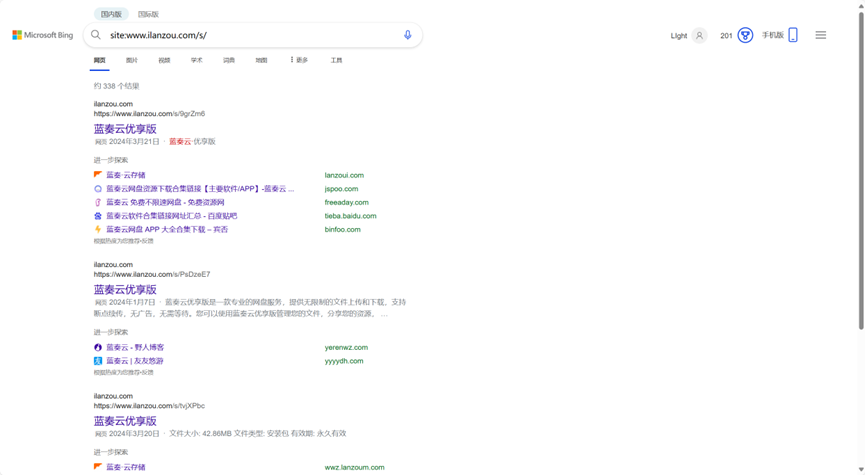Open the rewards trophy icon
Screen dimensions: 865x475
click(x=745, y=35)
